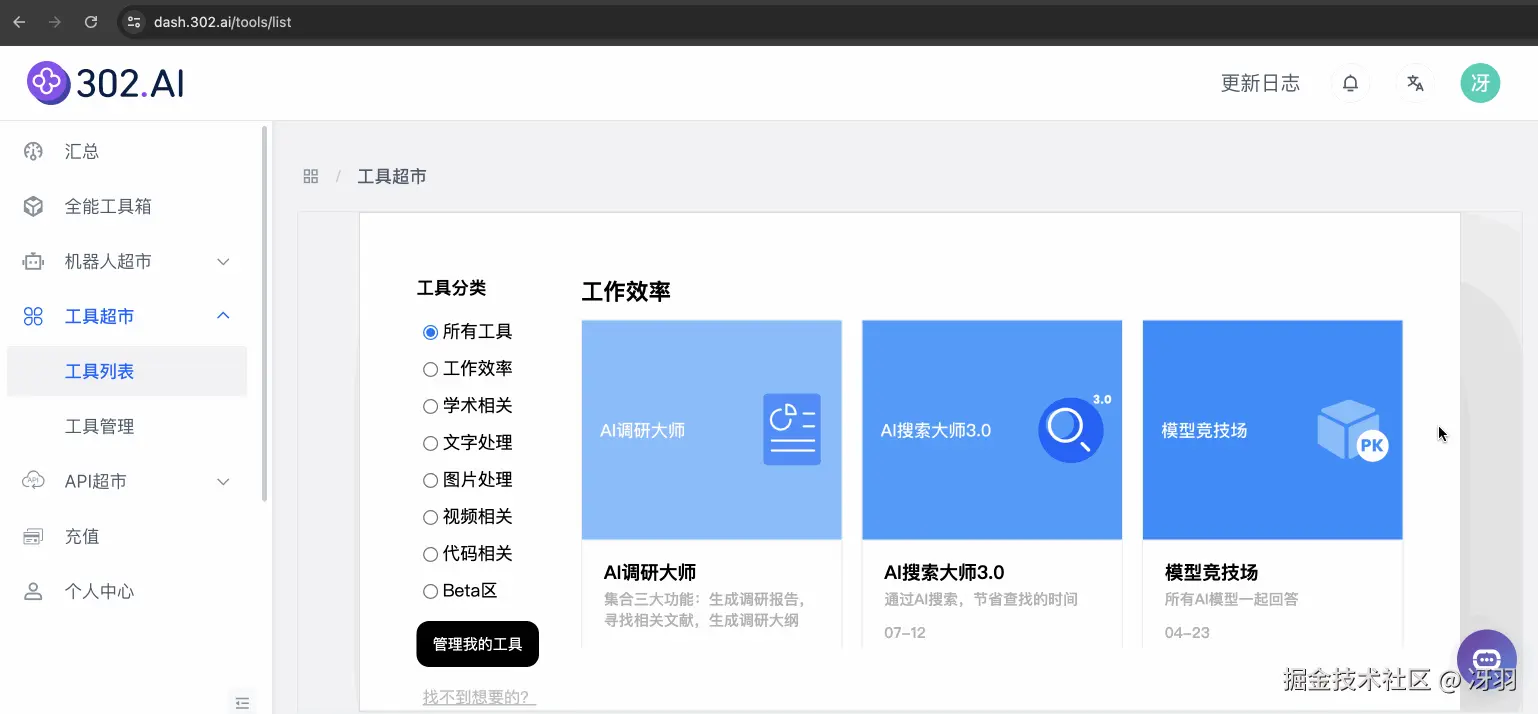Collapse sidebar with the bottom toggle icon

(x=242, y=703)
